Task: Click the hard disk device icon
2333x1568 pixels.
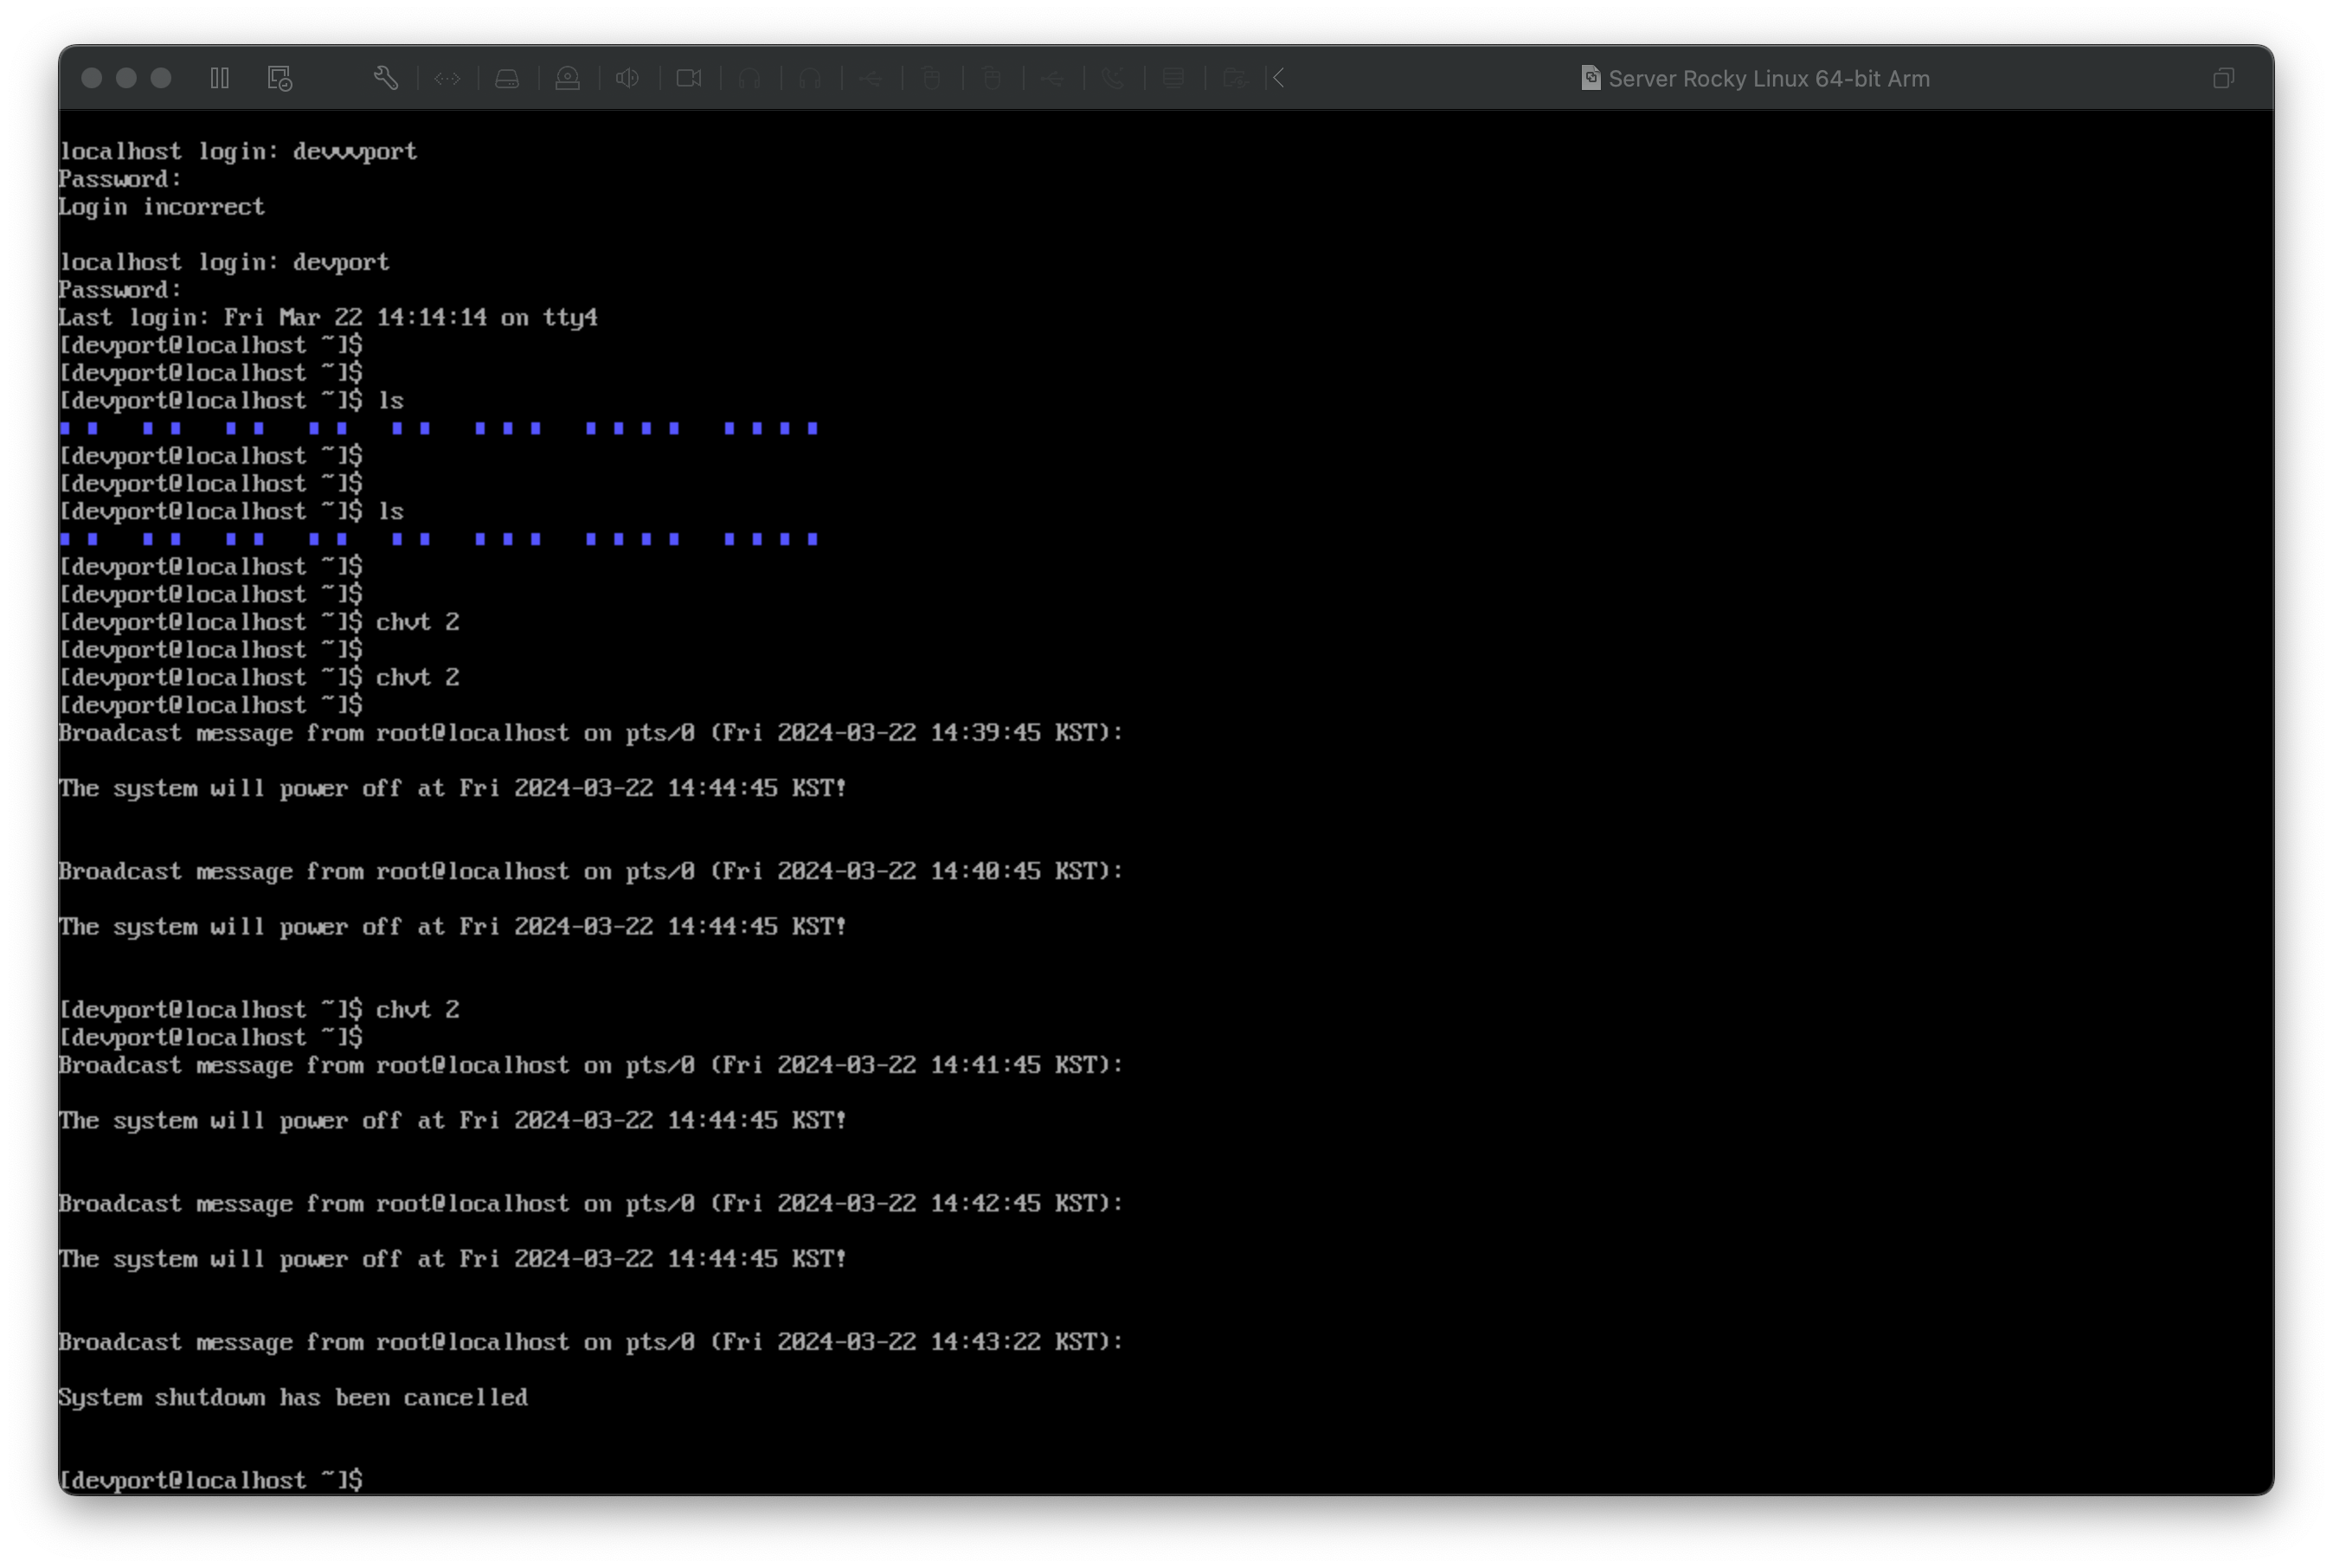Action: [507, 78]
